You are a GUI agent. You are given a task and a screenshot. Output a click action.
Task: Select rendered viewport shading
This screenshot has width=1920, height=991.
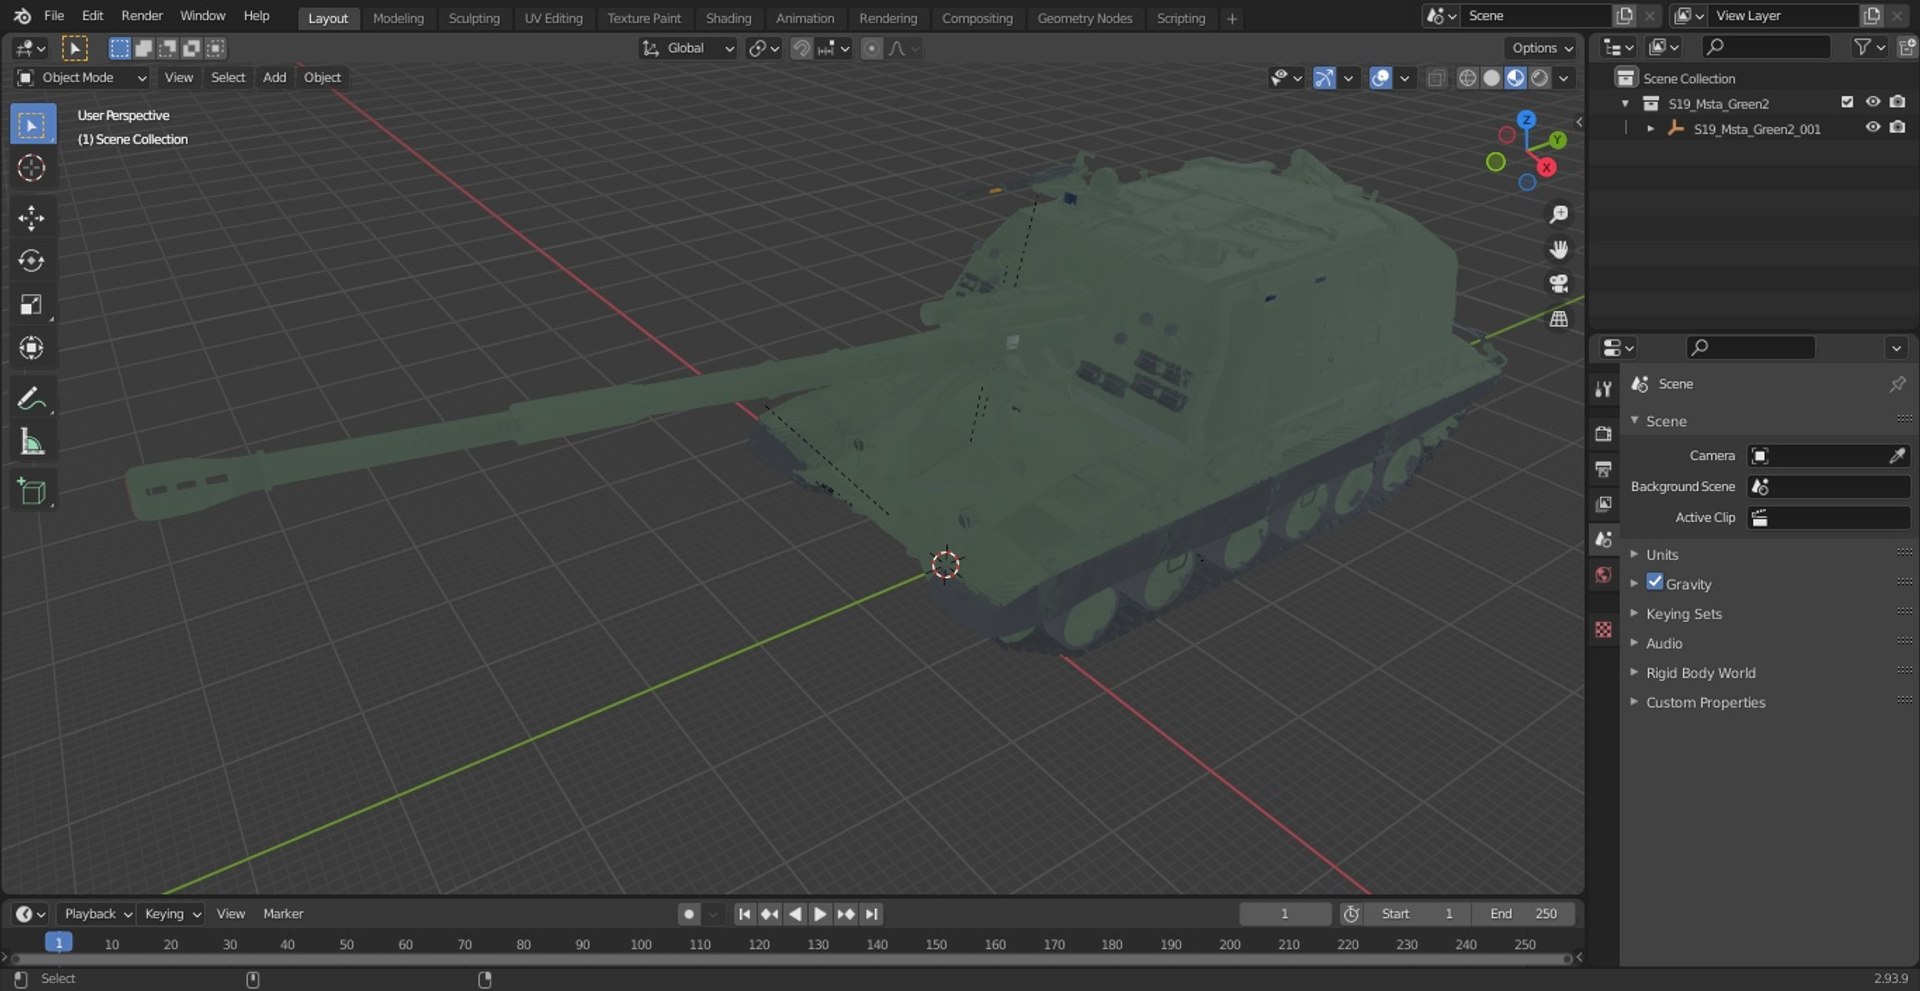1540,78
